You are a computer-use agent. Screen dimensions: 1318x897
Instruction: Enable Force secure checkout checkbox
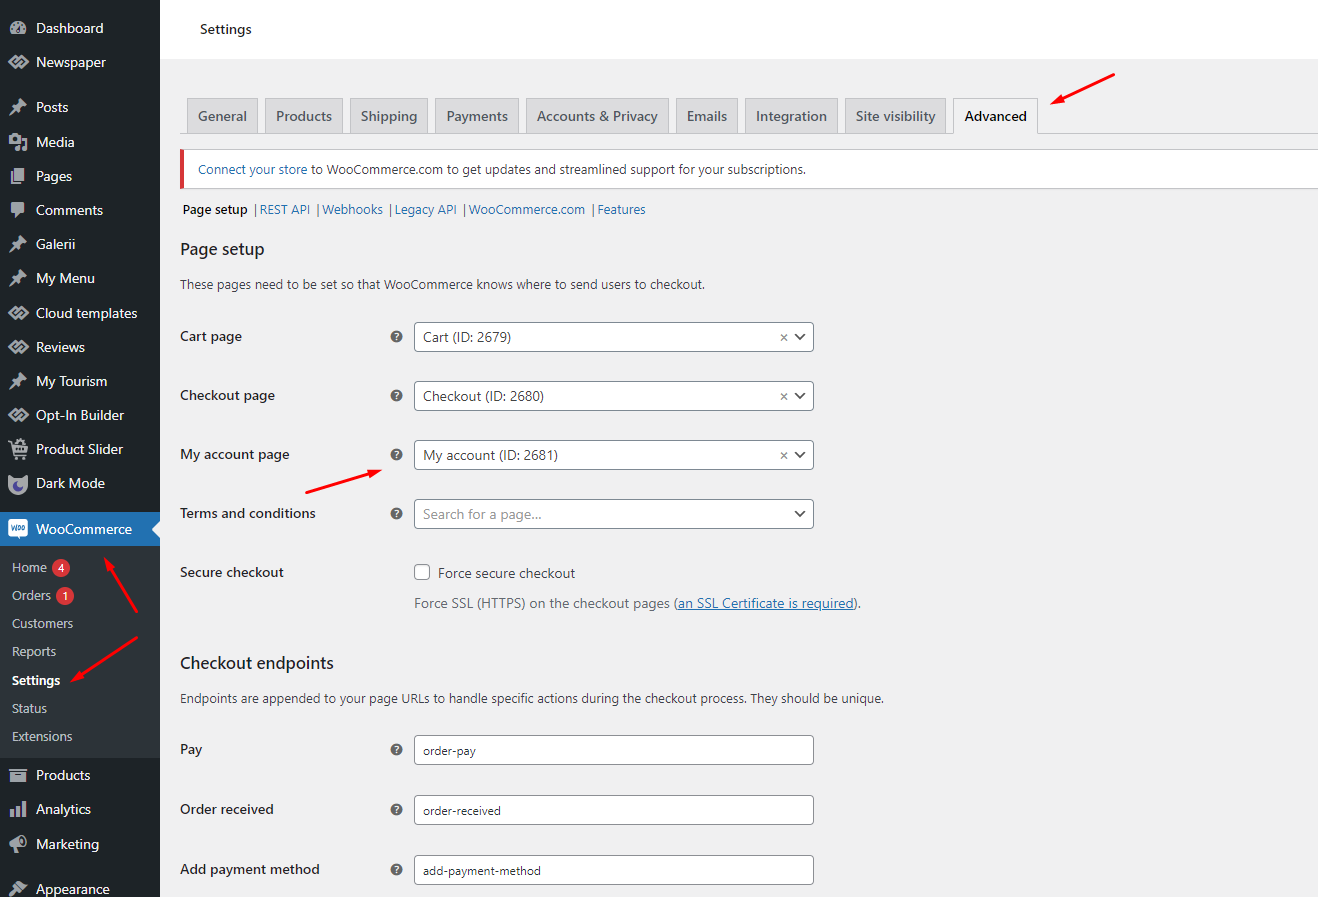[x=422, y=573]
